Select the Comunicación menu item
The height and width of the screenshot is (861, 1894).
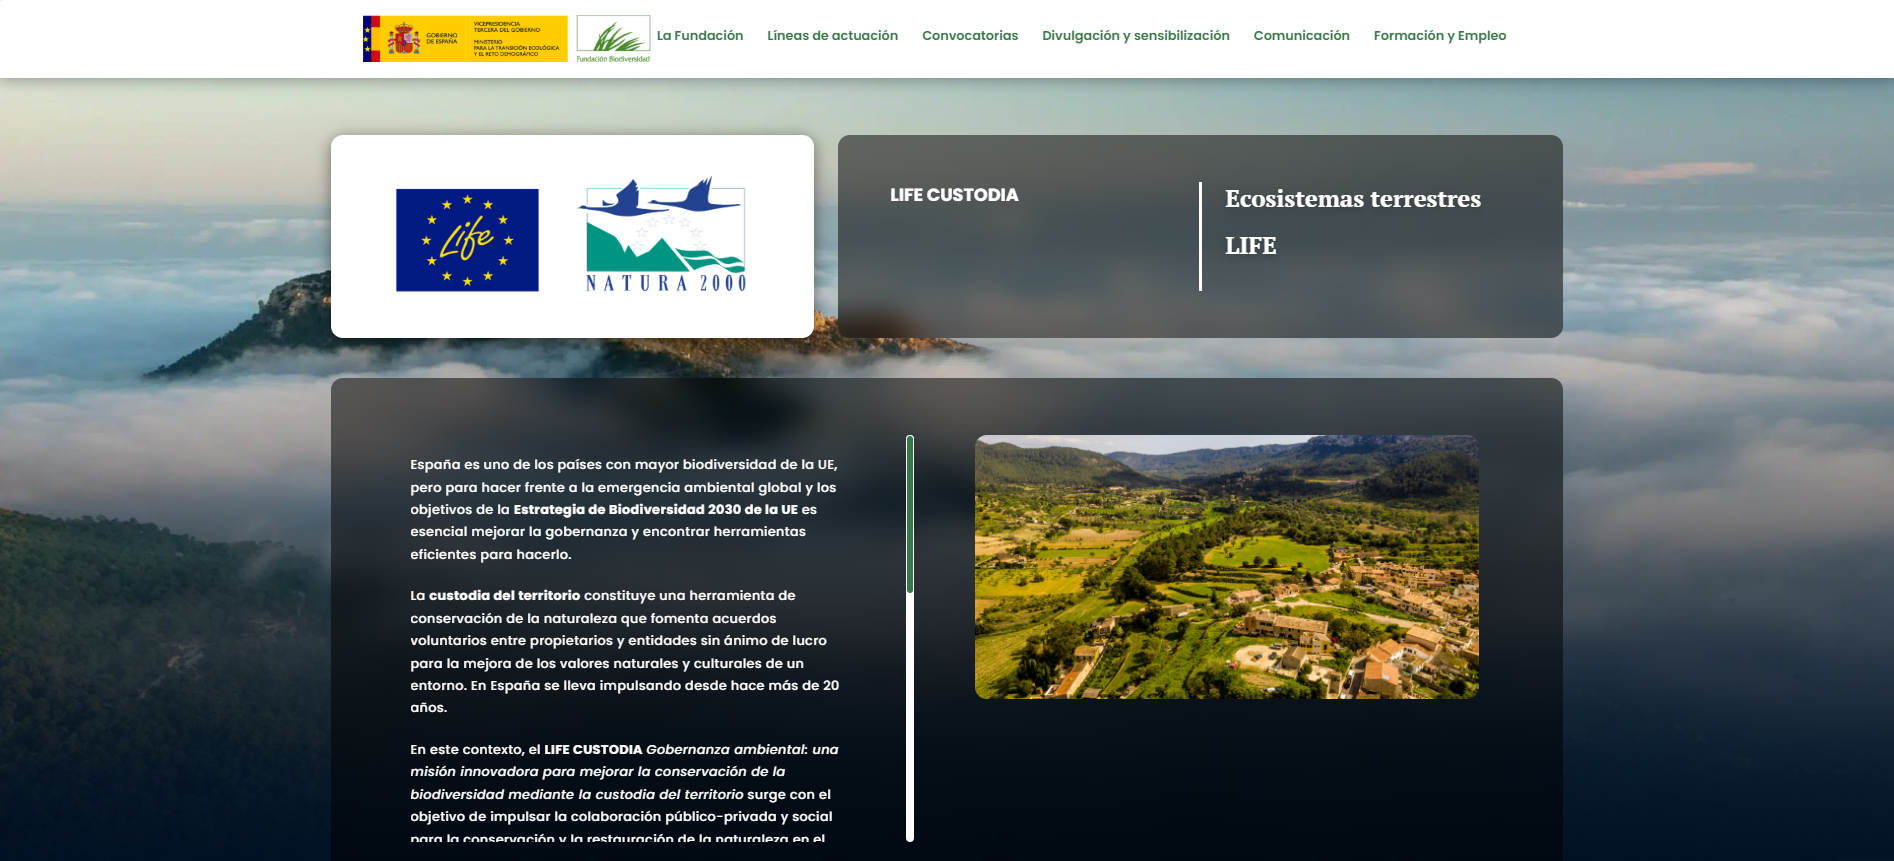[1301, 36]
